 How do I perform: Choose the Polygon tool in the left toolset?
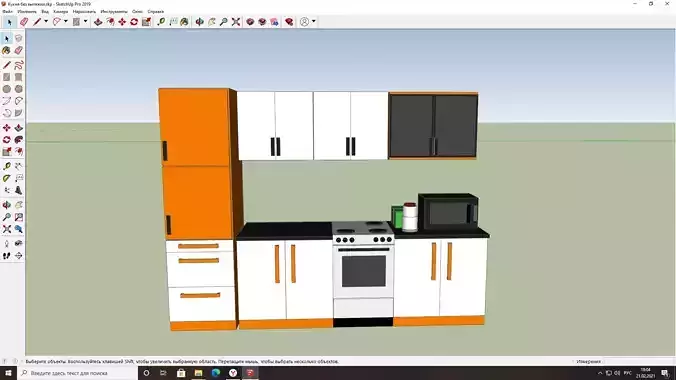tap(19, 89)
